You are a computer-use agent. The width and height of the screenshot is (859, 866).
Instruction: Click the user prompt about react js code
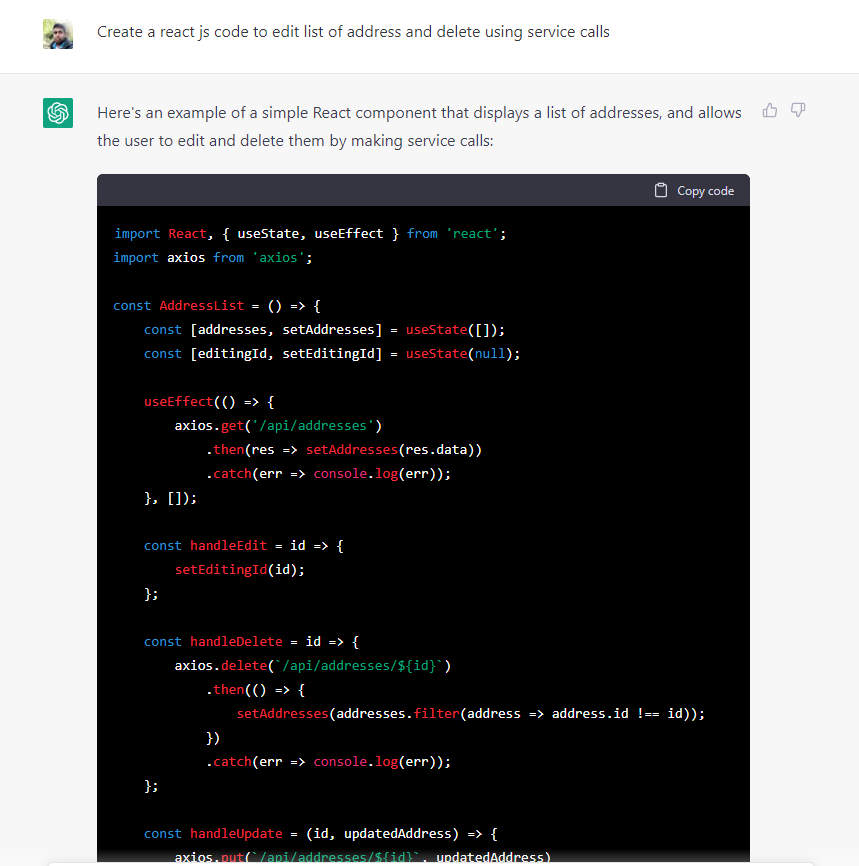353,32
